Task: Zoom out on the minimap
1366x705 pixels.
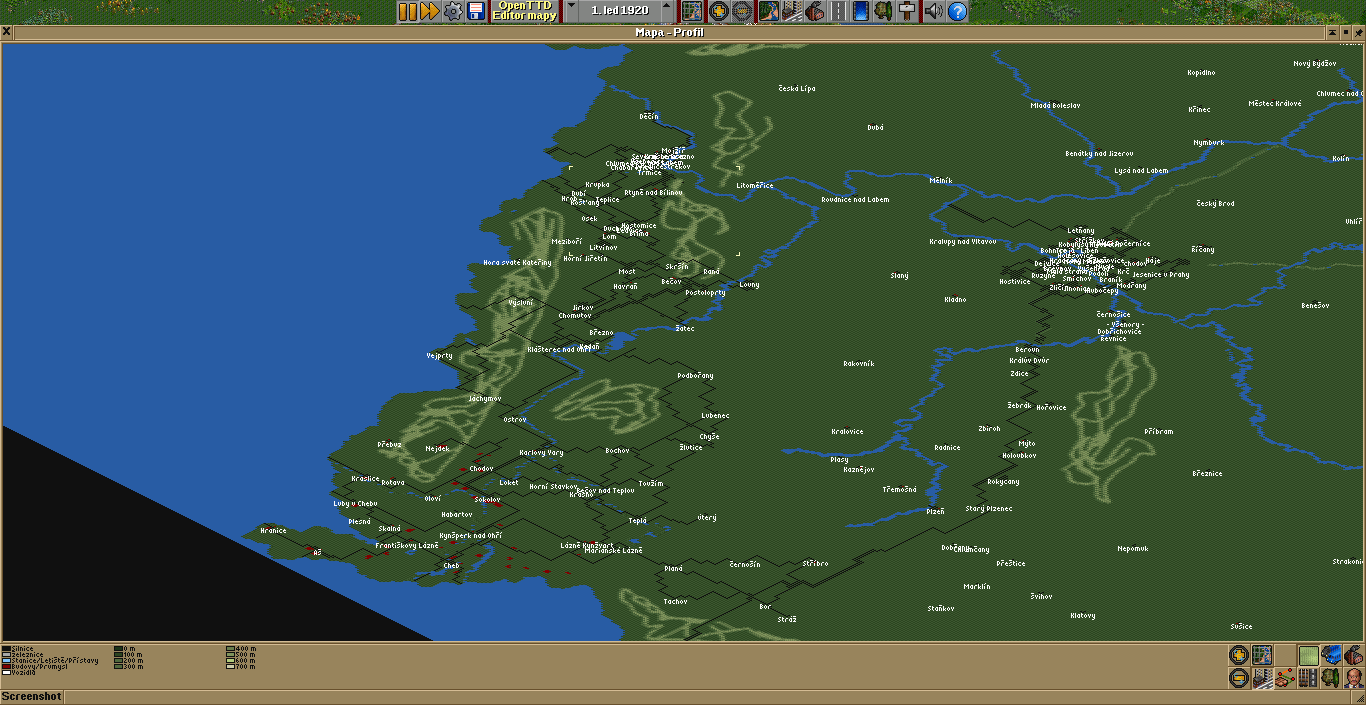Action: click(x=1239, y=677)
